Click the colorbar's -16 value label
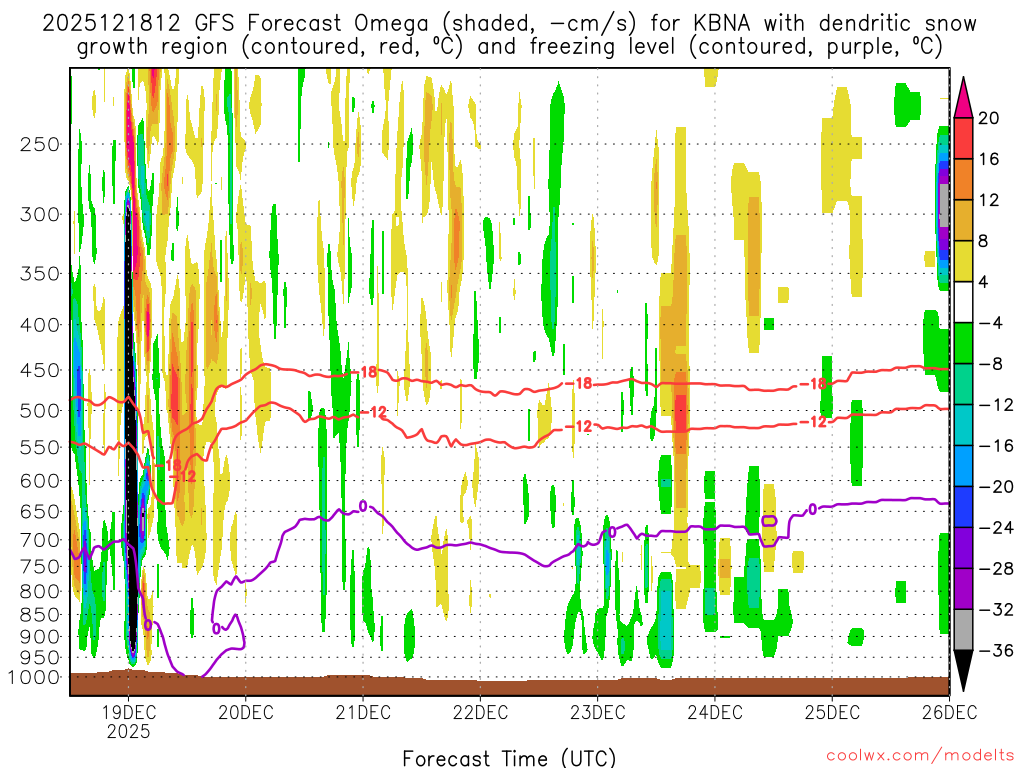The height and width of the screenshot is (768, 1024). pyautogui.click(x=996, y=446)
